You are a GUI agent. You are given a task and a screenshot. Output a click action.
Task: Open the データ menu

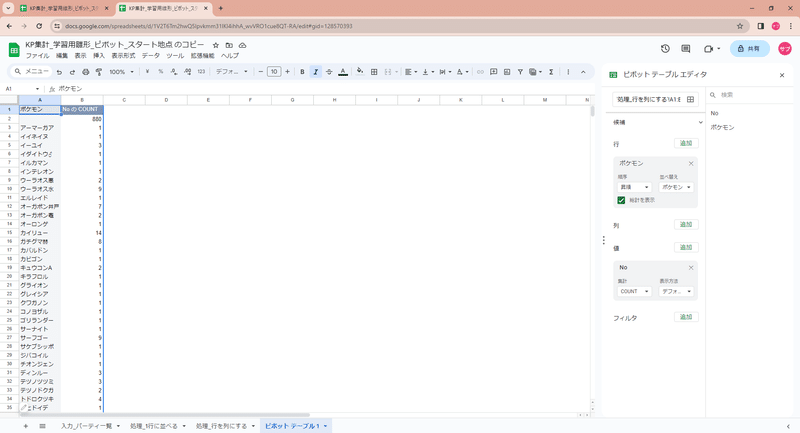pos(151,56)
